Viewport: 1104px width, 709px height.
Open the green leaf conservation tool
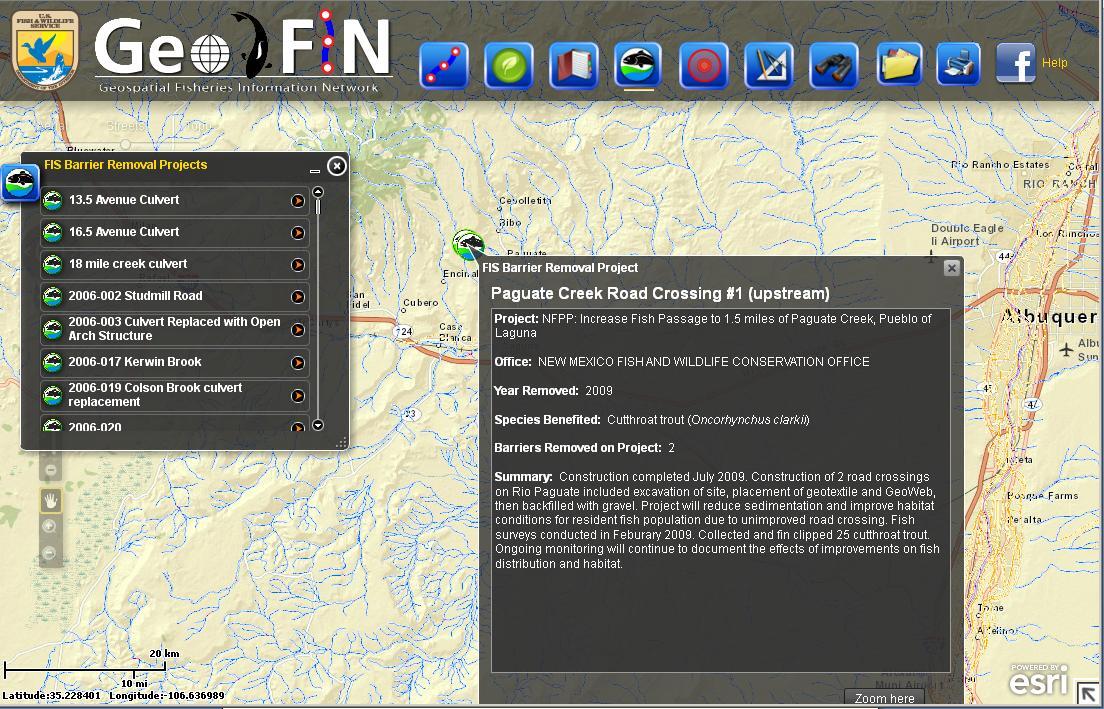pyautogui.click(x=509, y=63)
